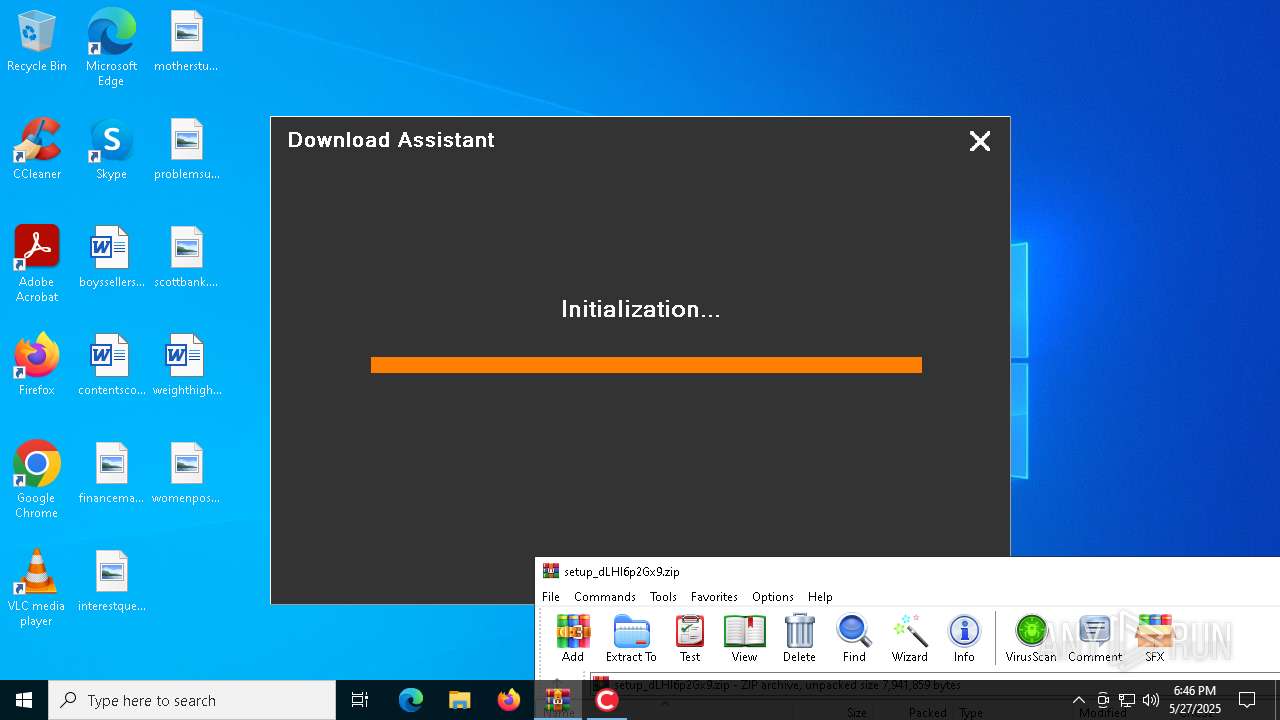The height and width of the screenshot is (720, 1280).
Task: Switch to the red C app in taskbar
Action: (x=606, y=700)
